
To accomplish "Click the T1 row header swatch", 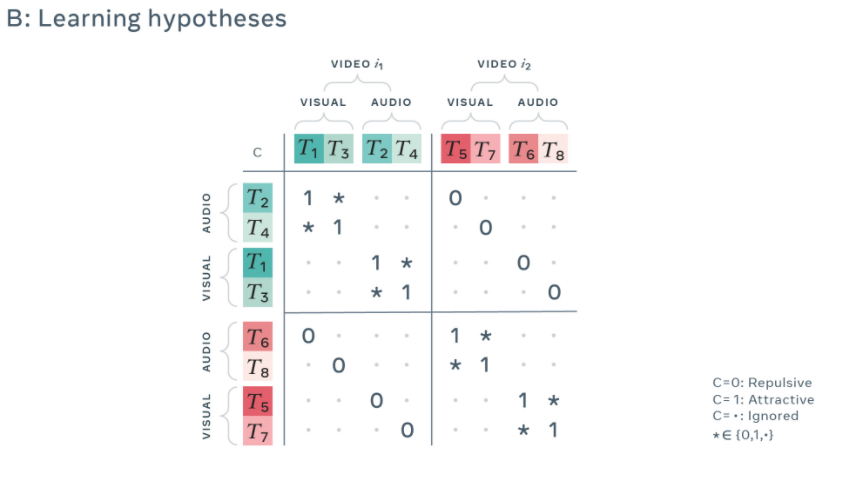I will coord(258,264).
